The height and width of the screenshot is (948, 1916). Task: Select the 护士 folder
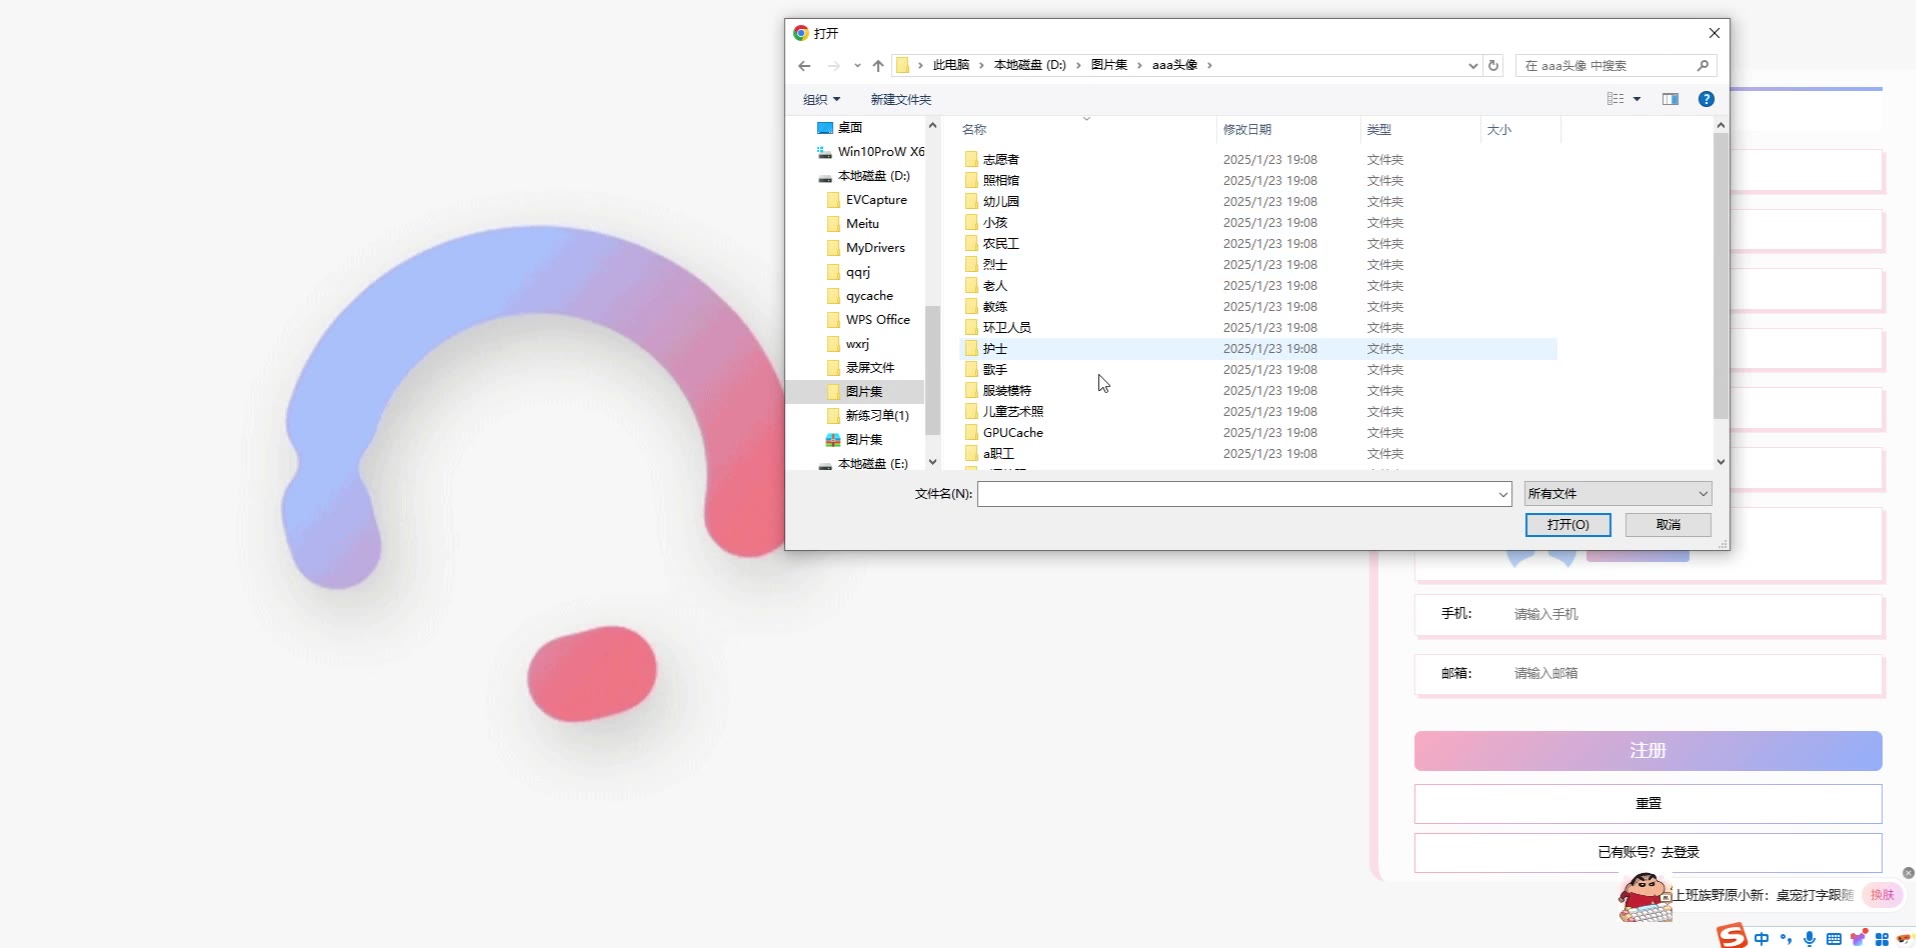click(x=995, y=349)
